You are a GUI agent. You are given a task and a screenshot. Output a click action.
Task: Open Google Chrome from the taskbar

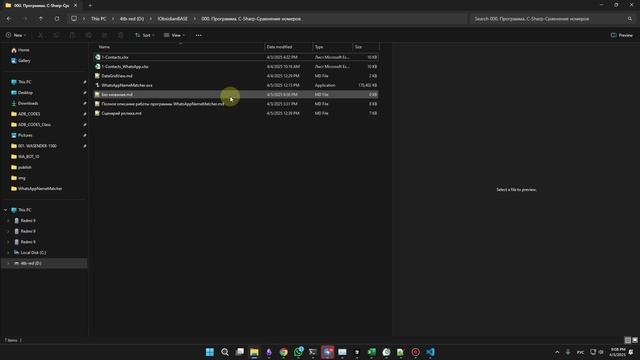click(x=284, y=352)
